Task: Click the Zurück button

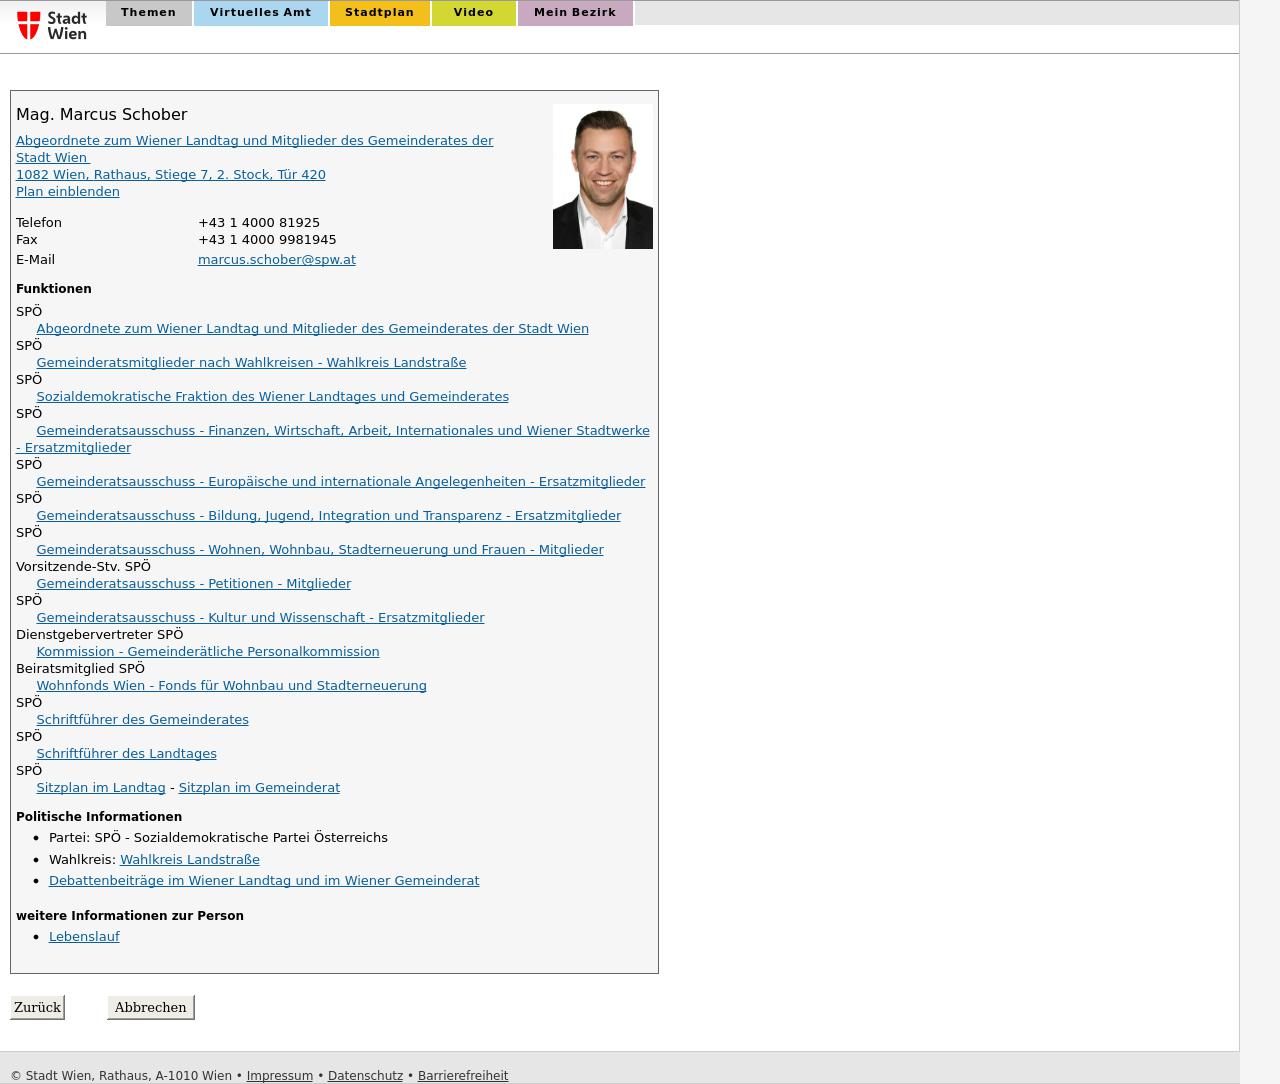Action: (37, 1007)
